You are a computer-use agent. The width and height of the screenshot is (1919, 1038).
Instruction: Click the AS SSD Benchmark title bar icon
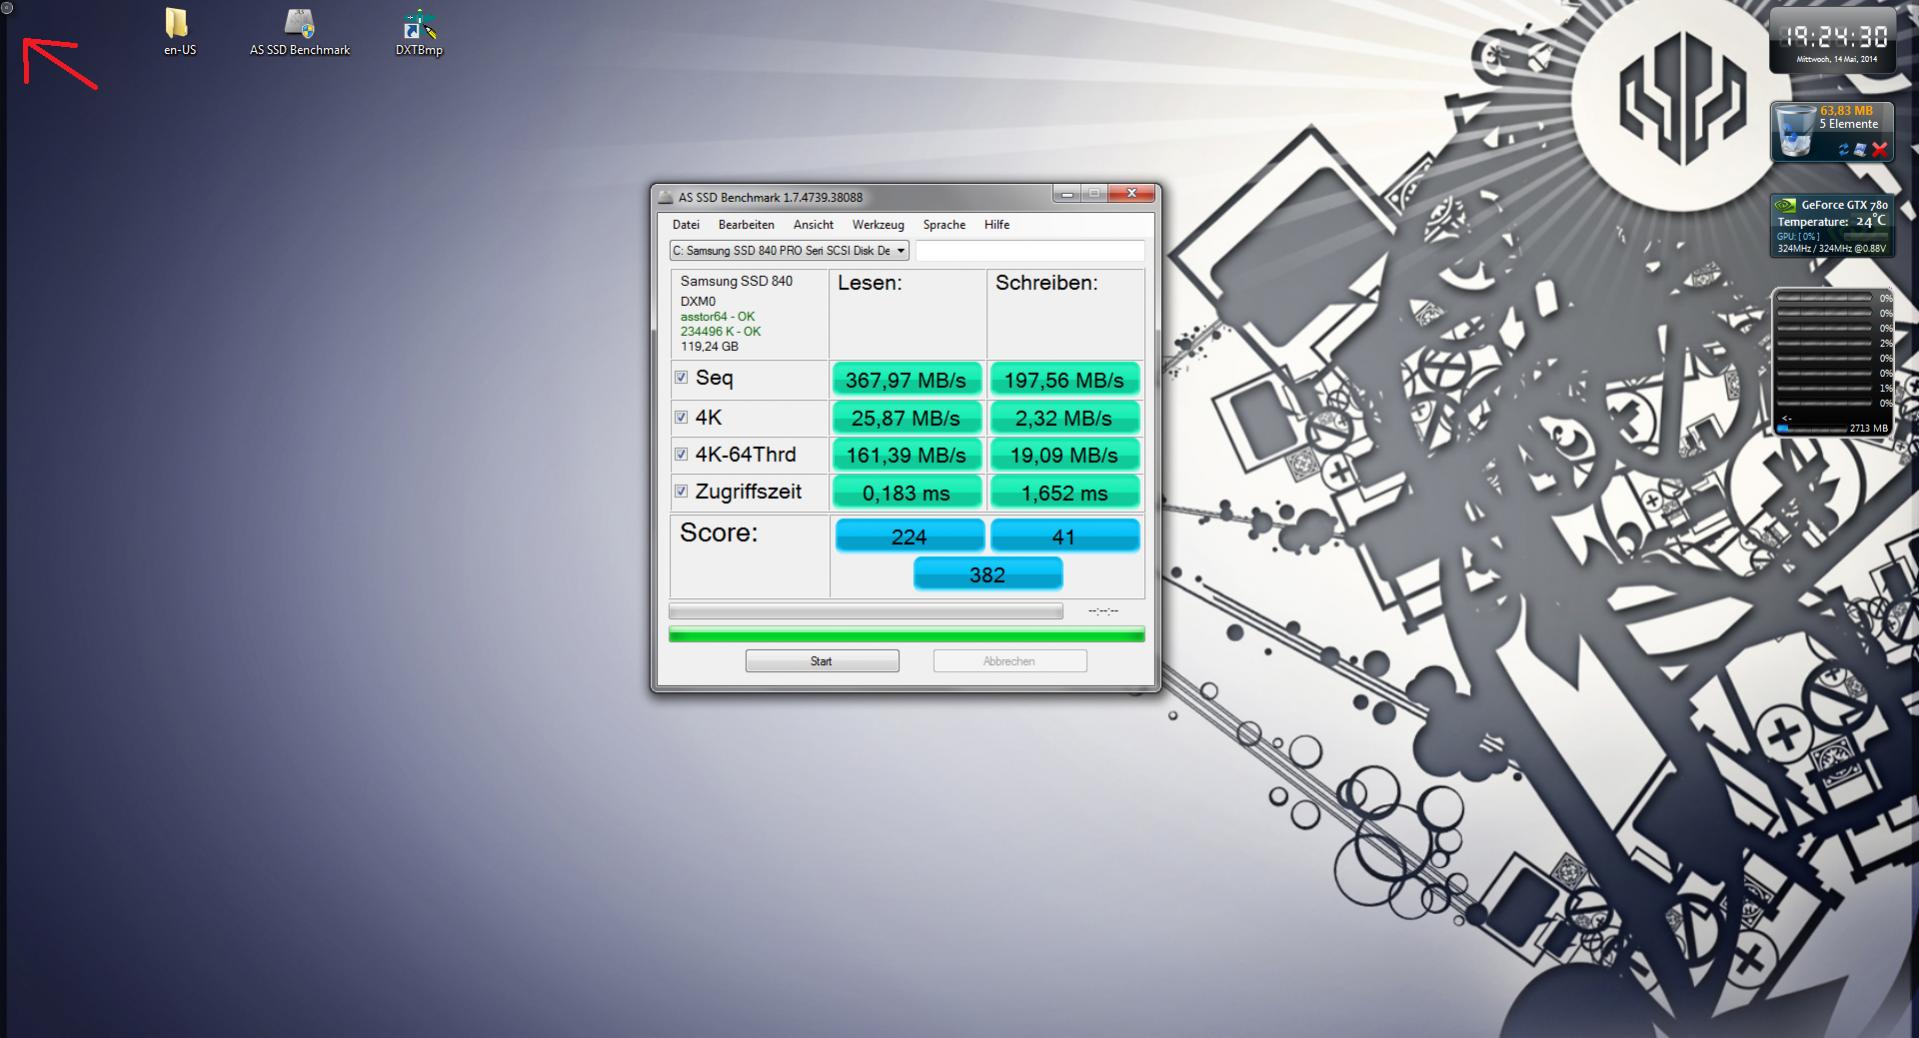click(666, 197)
